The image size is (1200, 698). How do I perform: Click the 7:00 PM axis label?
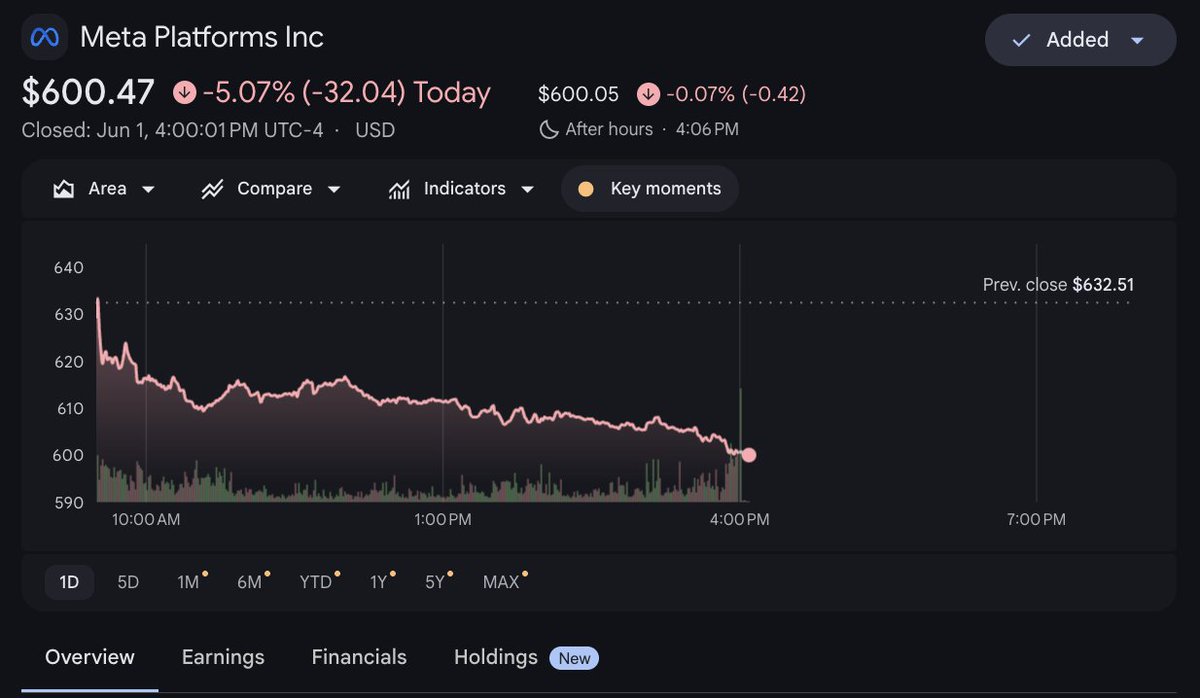pyautogui.click(x=1037, y=520)
